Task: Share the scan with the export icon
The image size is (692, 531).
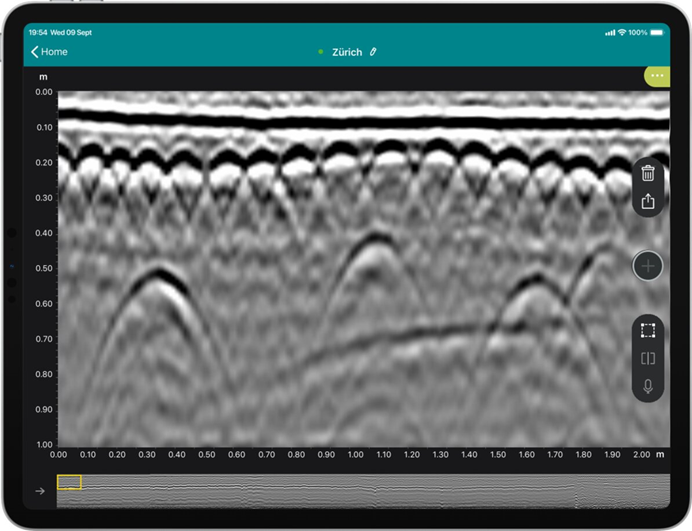Action: (x=647, y=201)
